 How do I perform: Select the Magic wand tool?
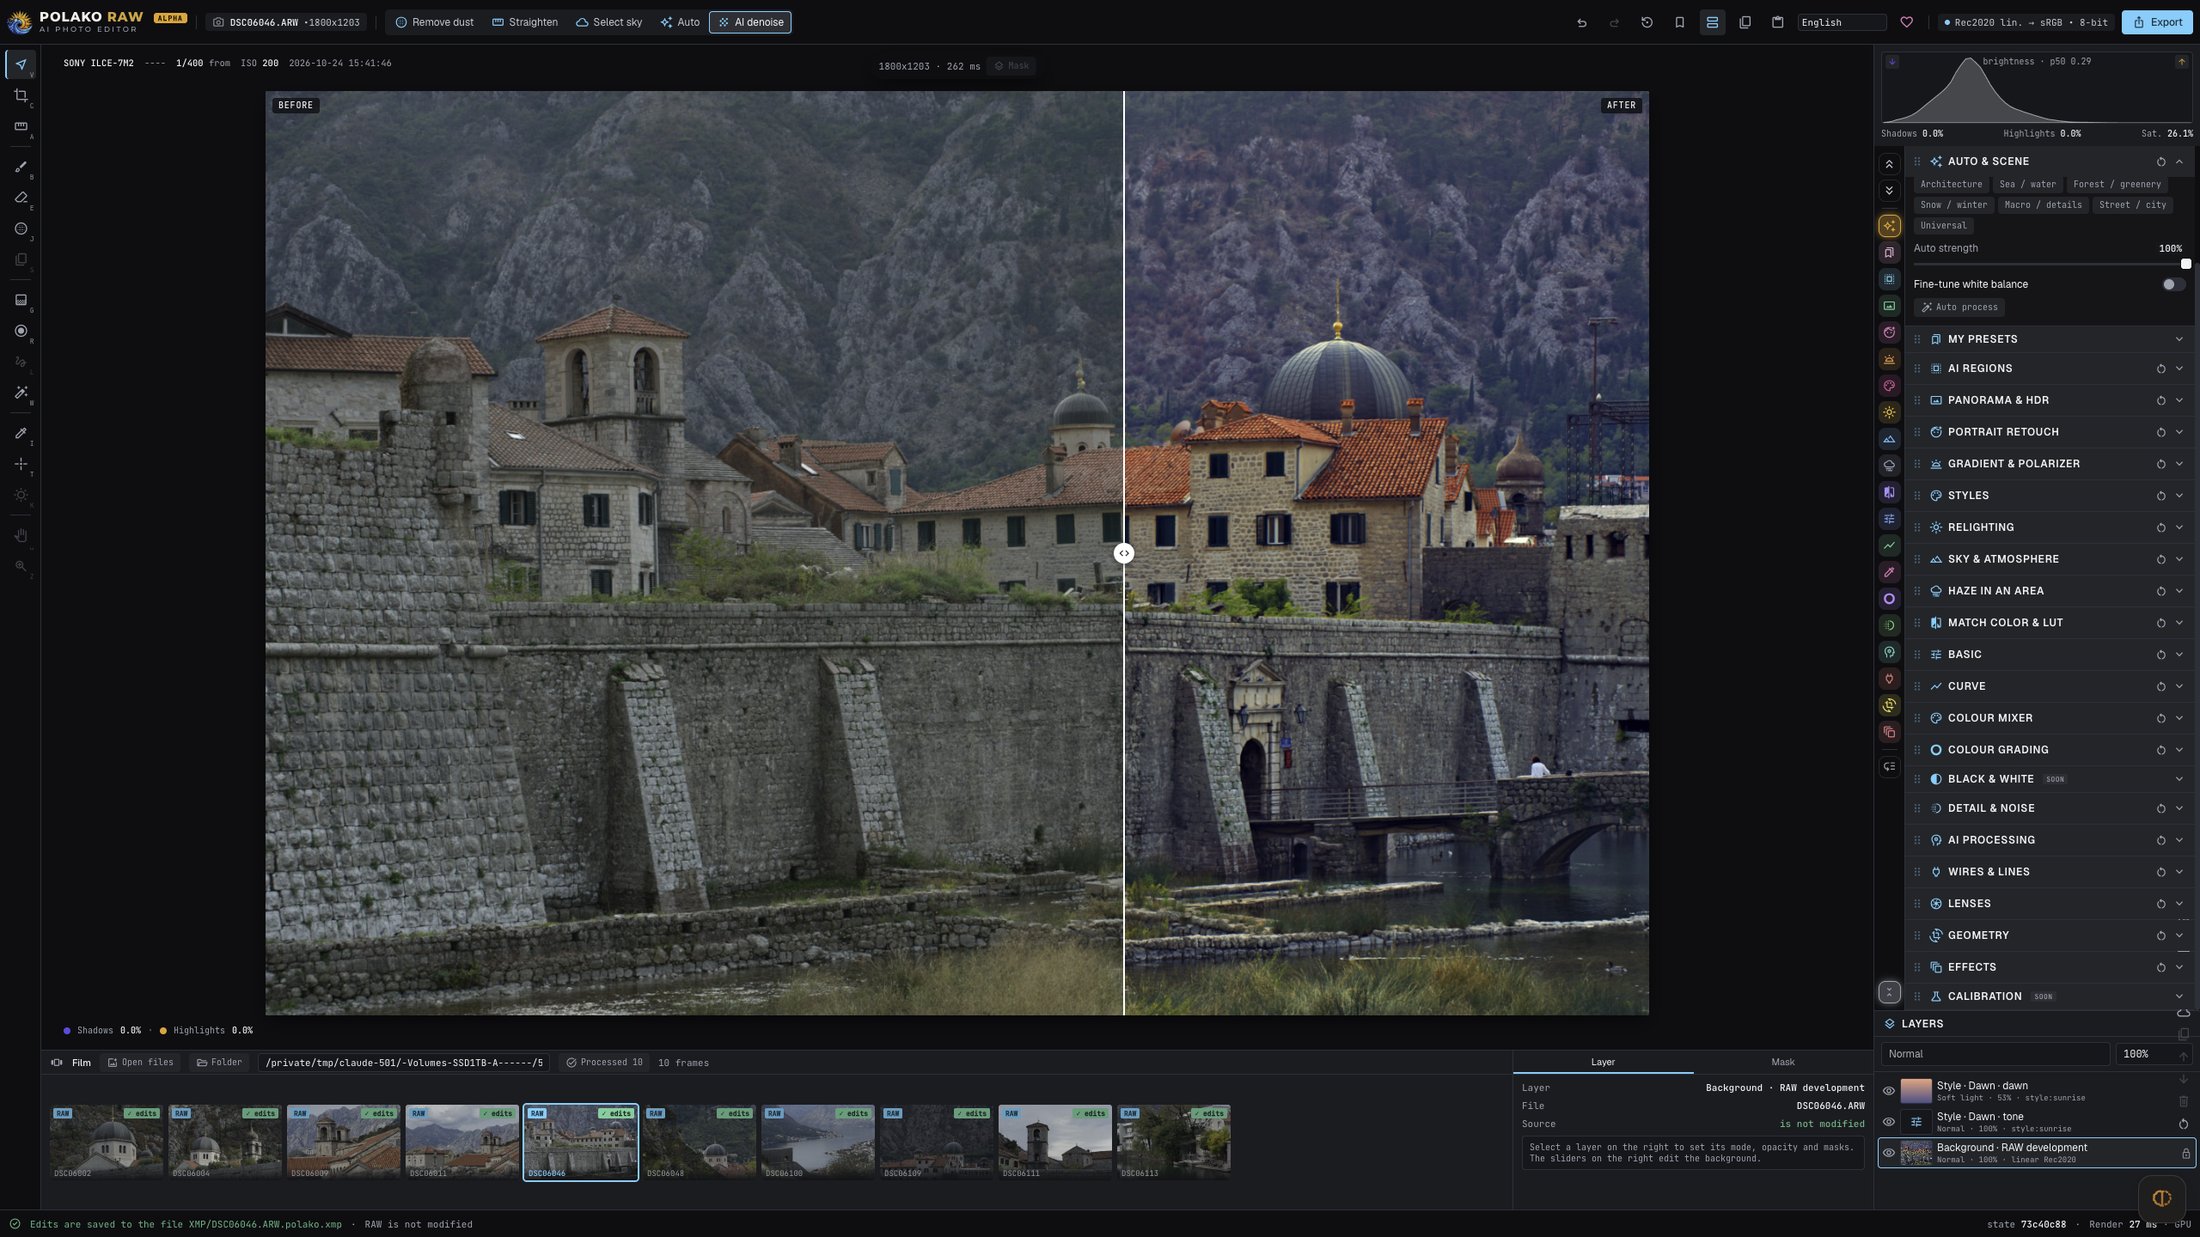[x=21, y=393]
